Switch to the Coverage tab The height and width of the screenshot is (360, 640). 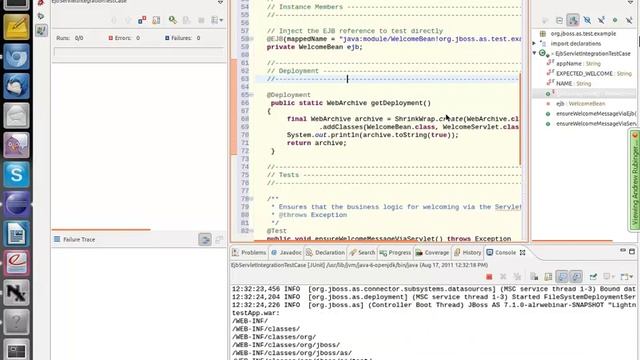(432, 253)
